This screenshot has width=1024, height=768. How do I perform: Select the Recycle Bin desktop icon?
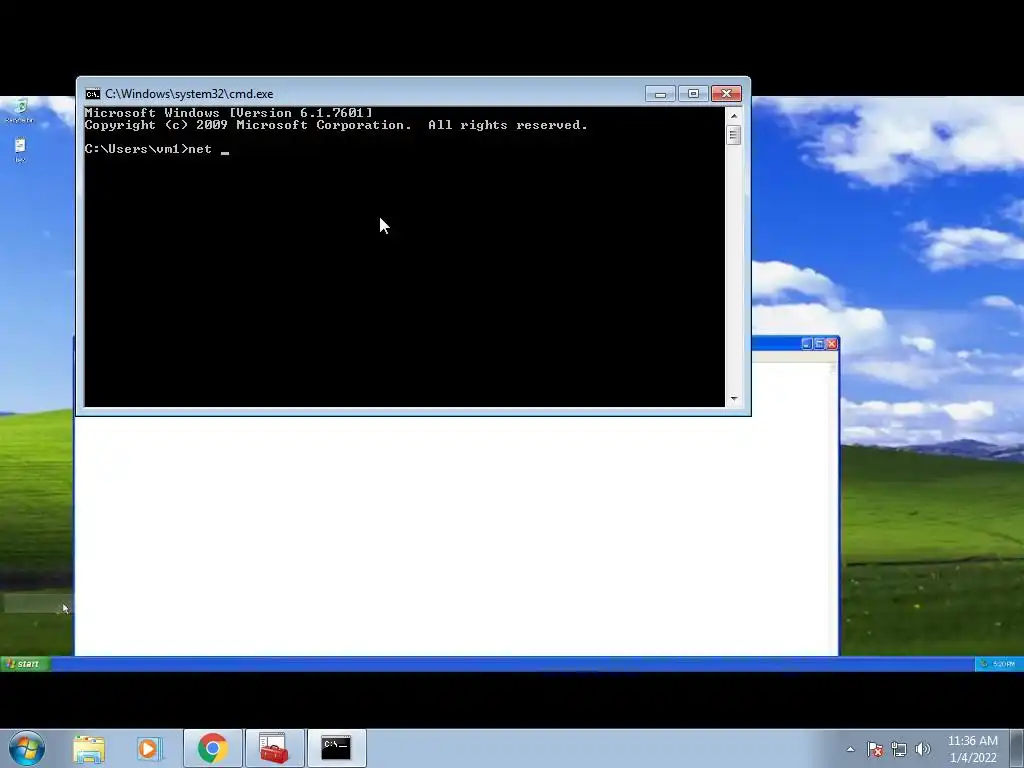coord(20,111)
